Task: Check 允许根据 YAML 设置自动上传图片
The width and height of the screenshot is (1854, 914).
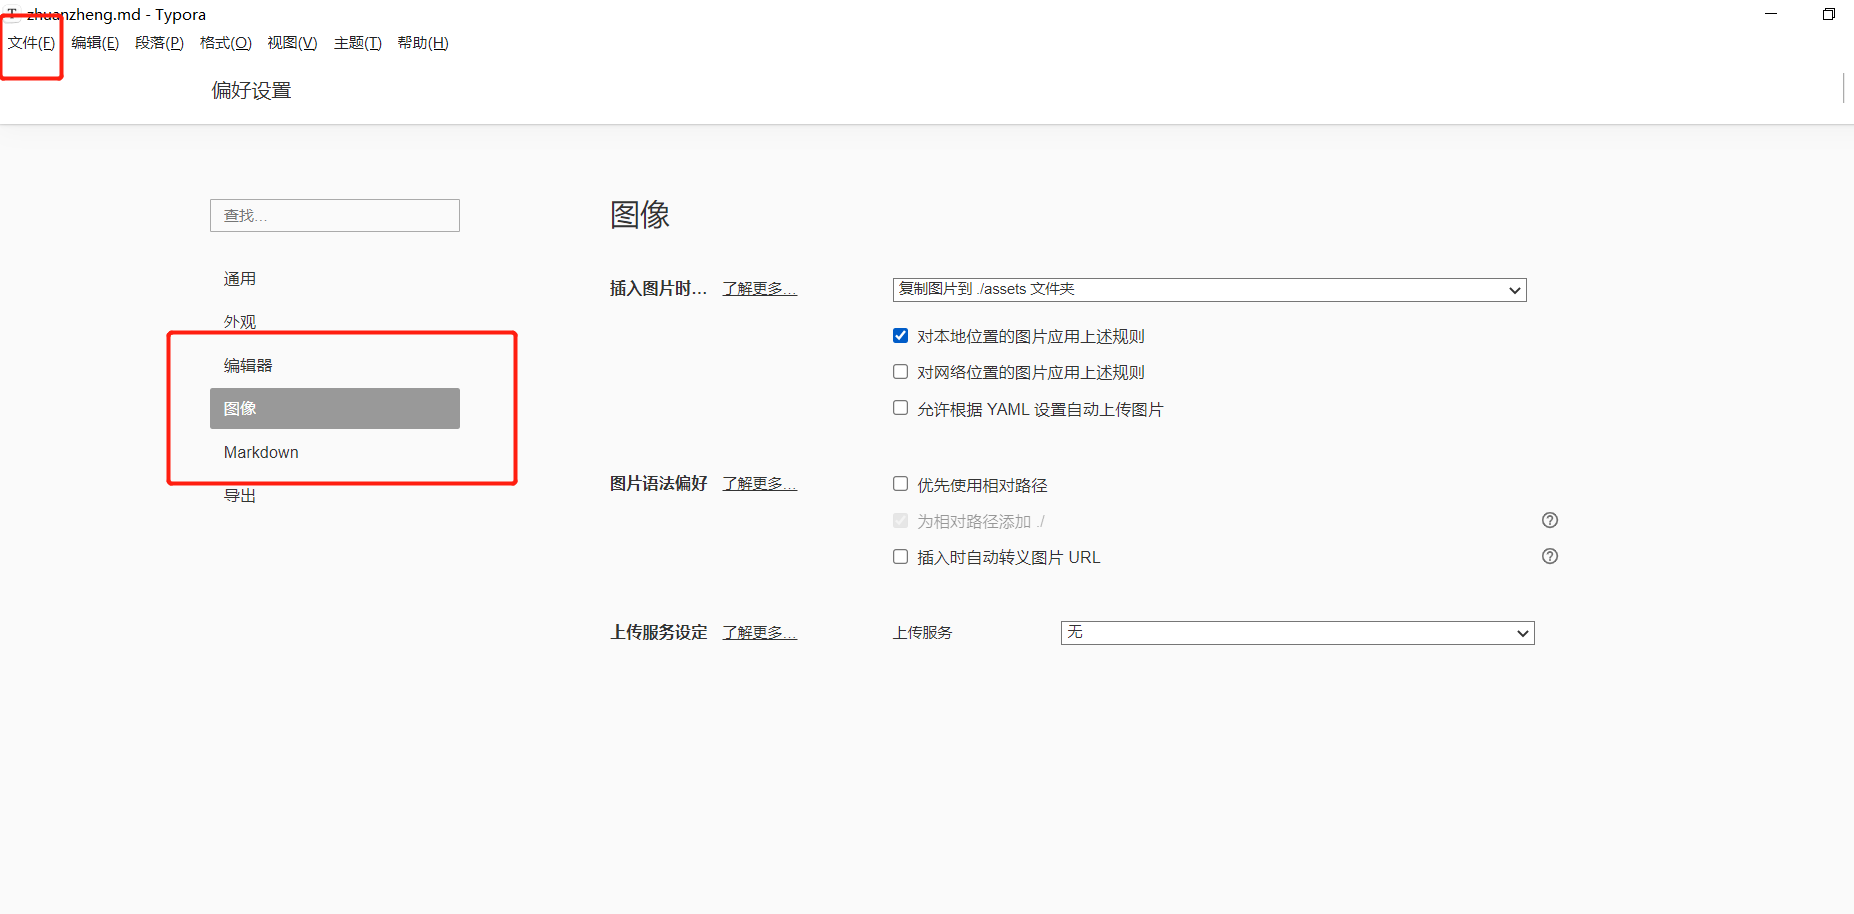Action: coord(901,408)
